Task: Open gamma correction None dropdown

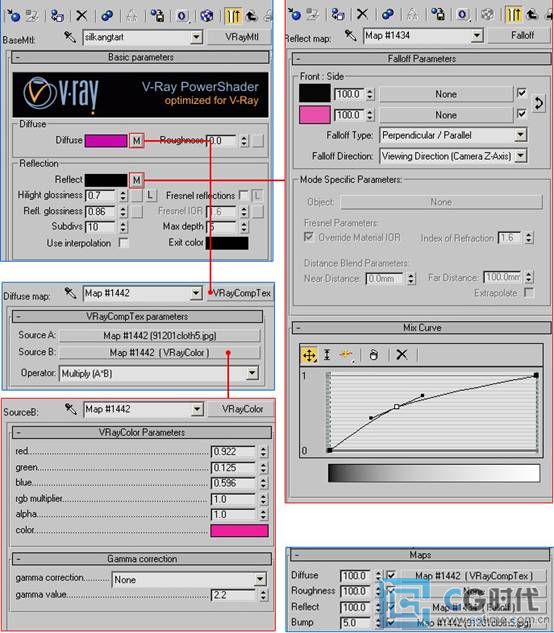Action: point(260,580)
